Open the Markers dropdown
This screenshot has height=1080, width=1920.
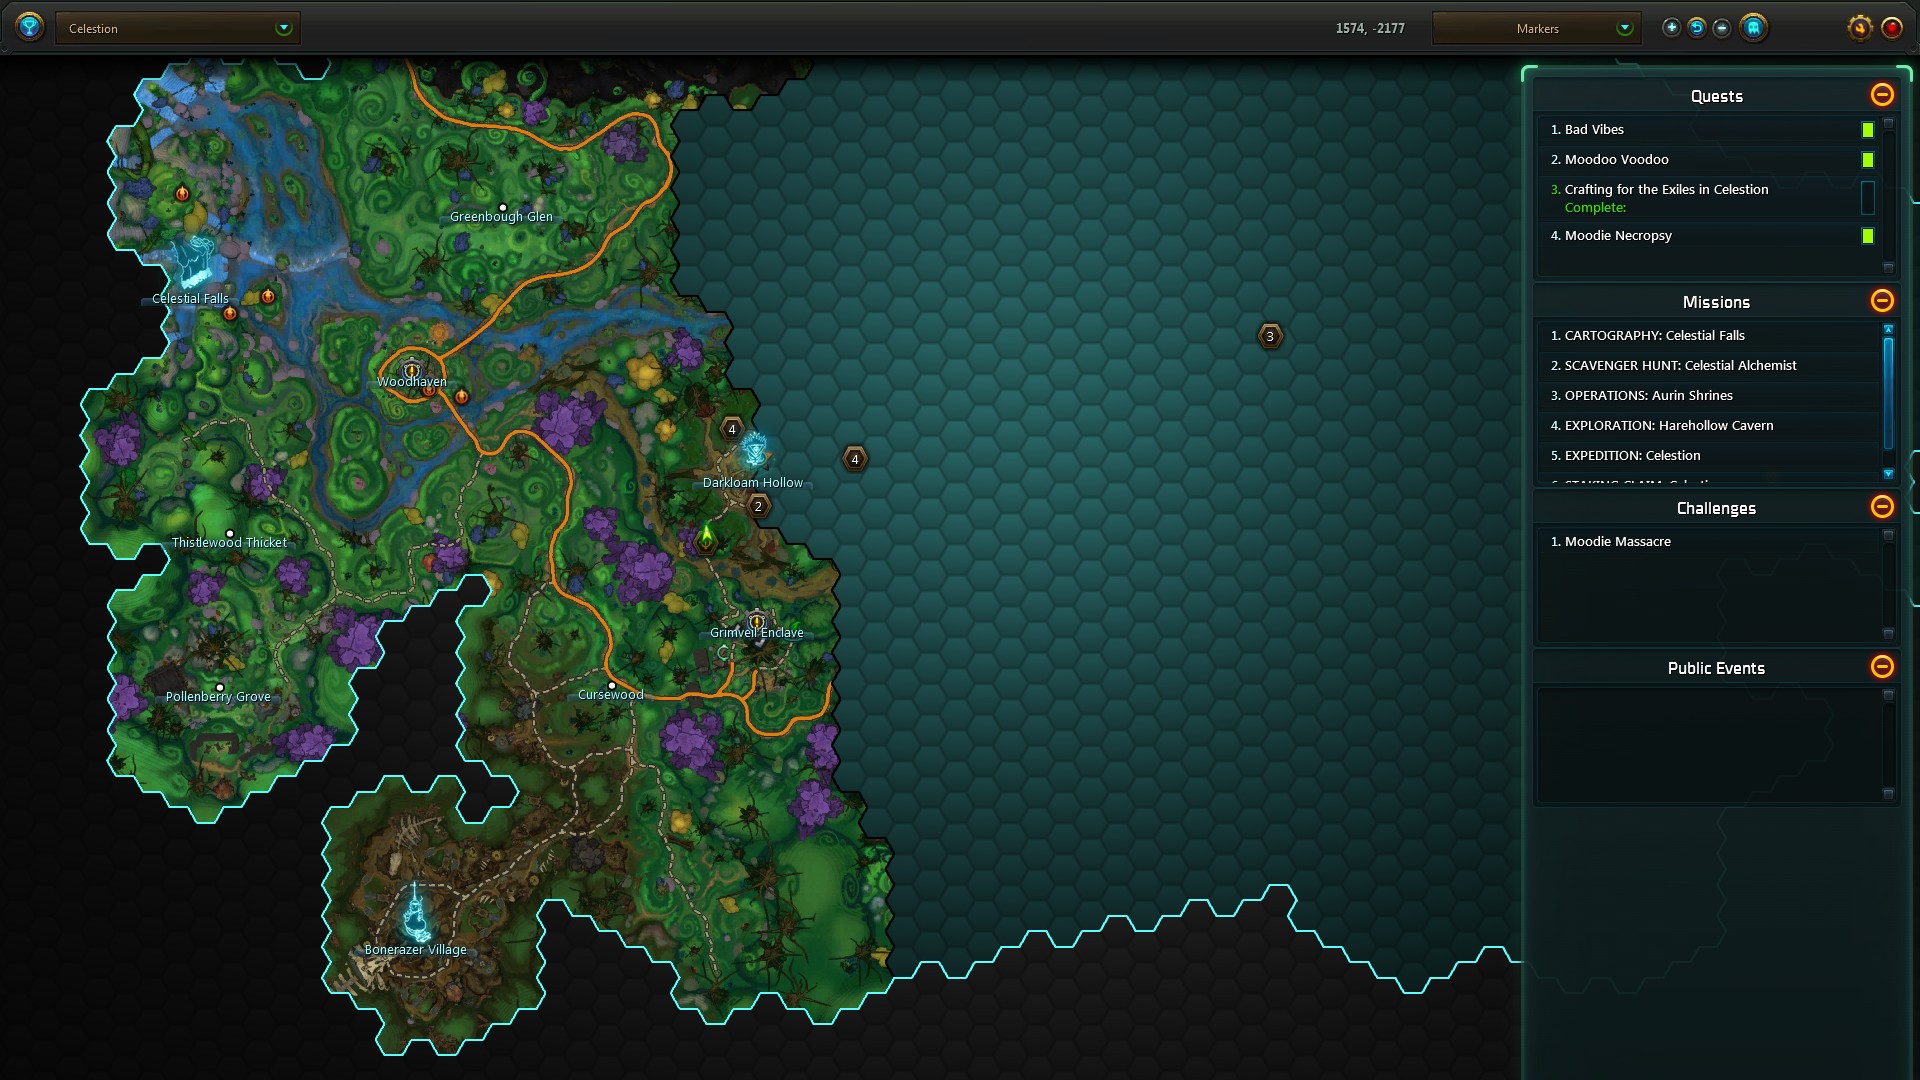pyautogui.click(x=1536, y=28)
